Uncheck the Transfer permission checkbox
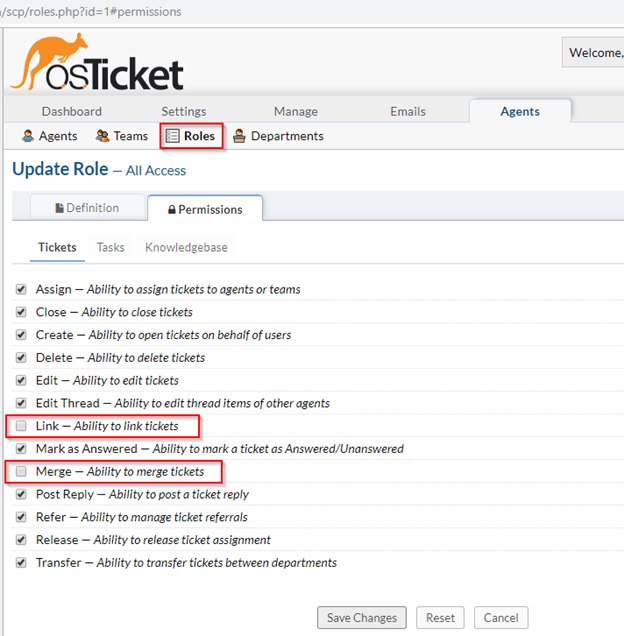The width and height of the screenshot is (624, 636). [x=21, y=562]
